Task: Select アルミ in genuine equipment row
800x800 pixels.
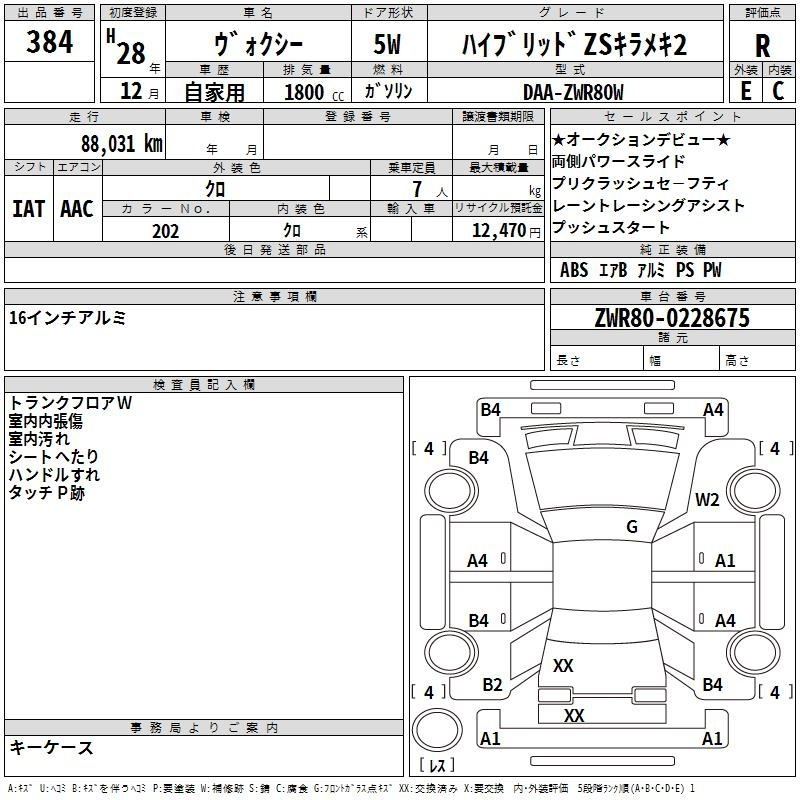Action: (x=652, y=269)
